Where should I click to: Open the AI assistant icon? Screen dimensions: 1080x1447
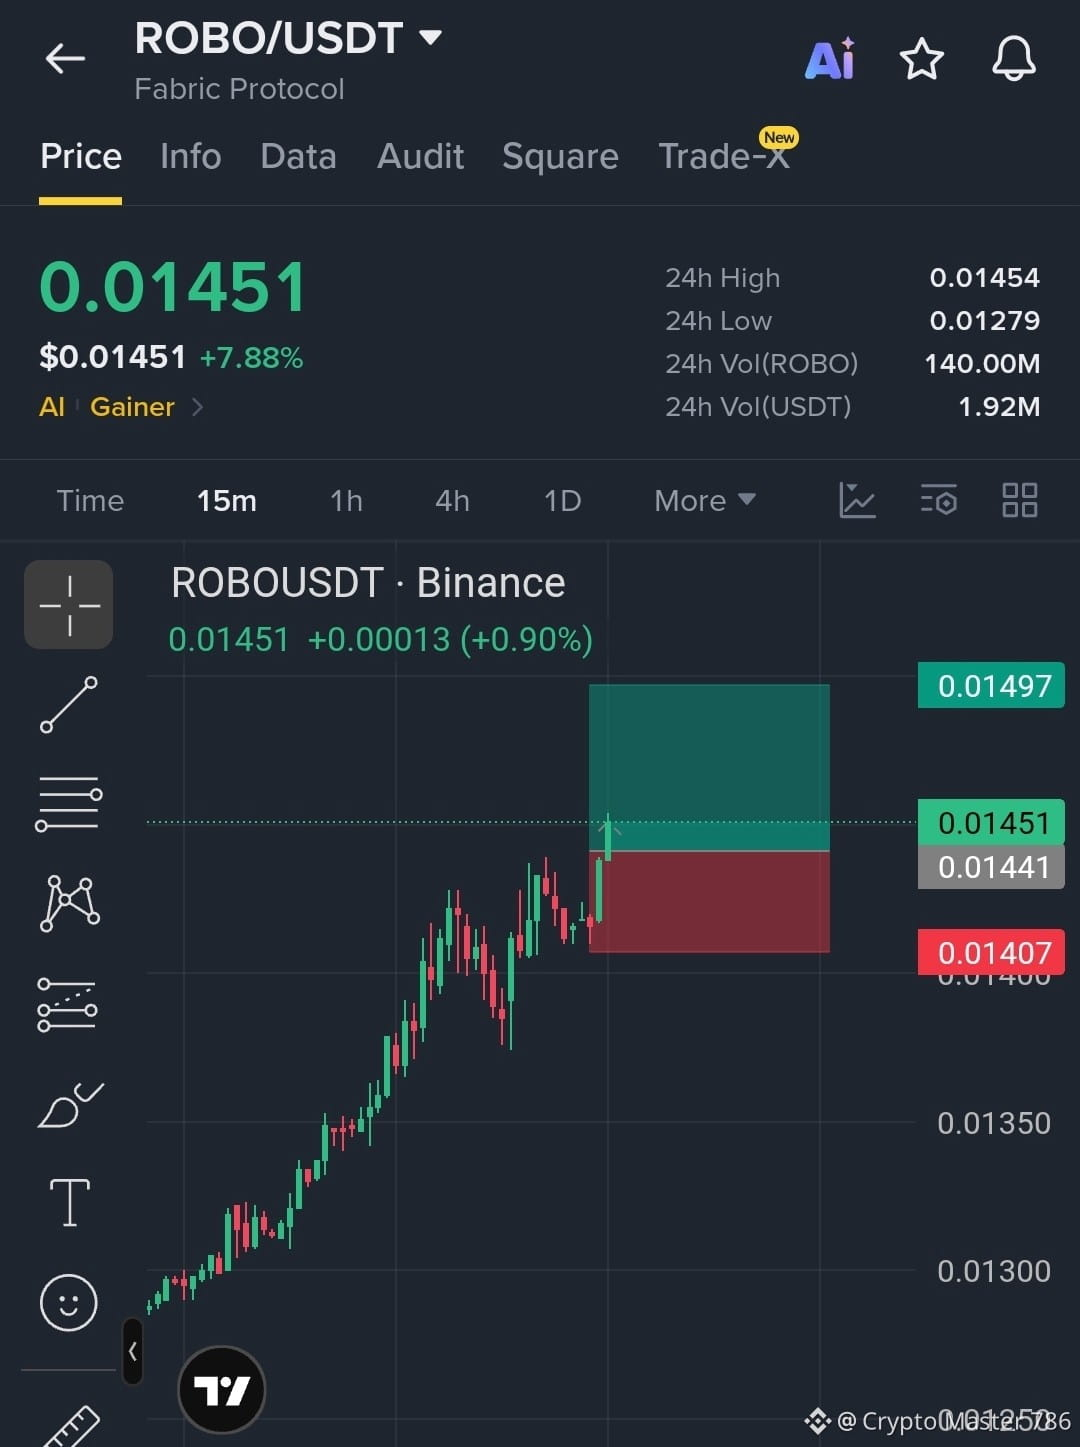830,59
